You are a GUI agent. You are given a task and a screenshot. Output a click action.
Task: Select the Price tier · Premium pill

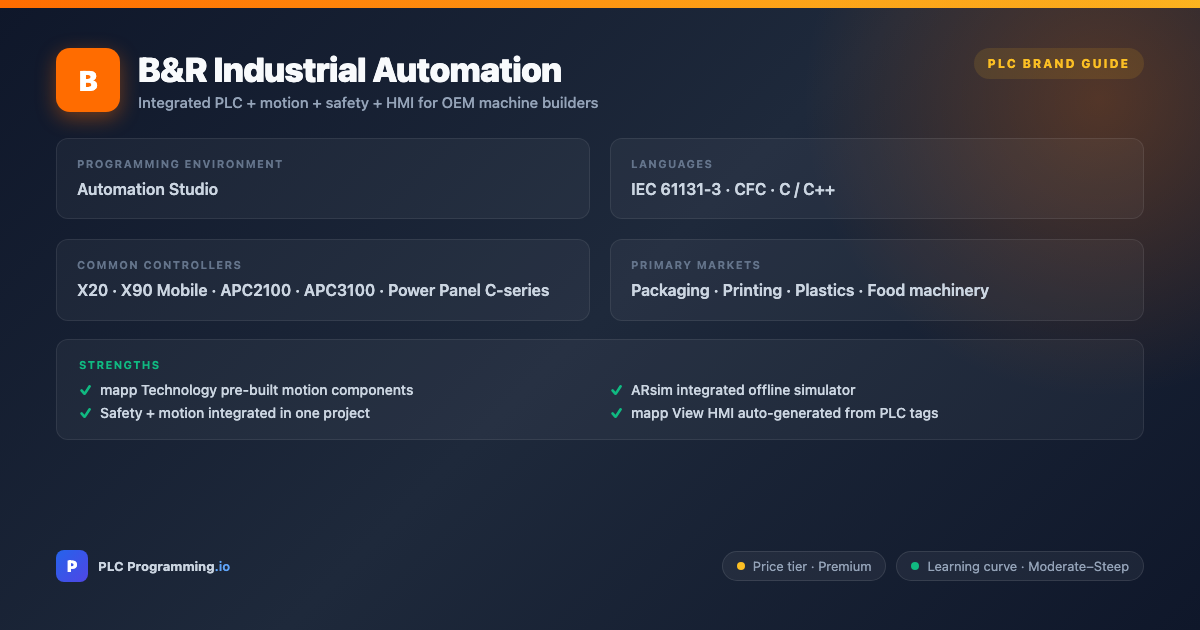pos(804,566)
